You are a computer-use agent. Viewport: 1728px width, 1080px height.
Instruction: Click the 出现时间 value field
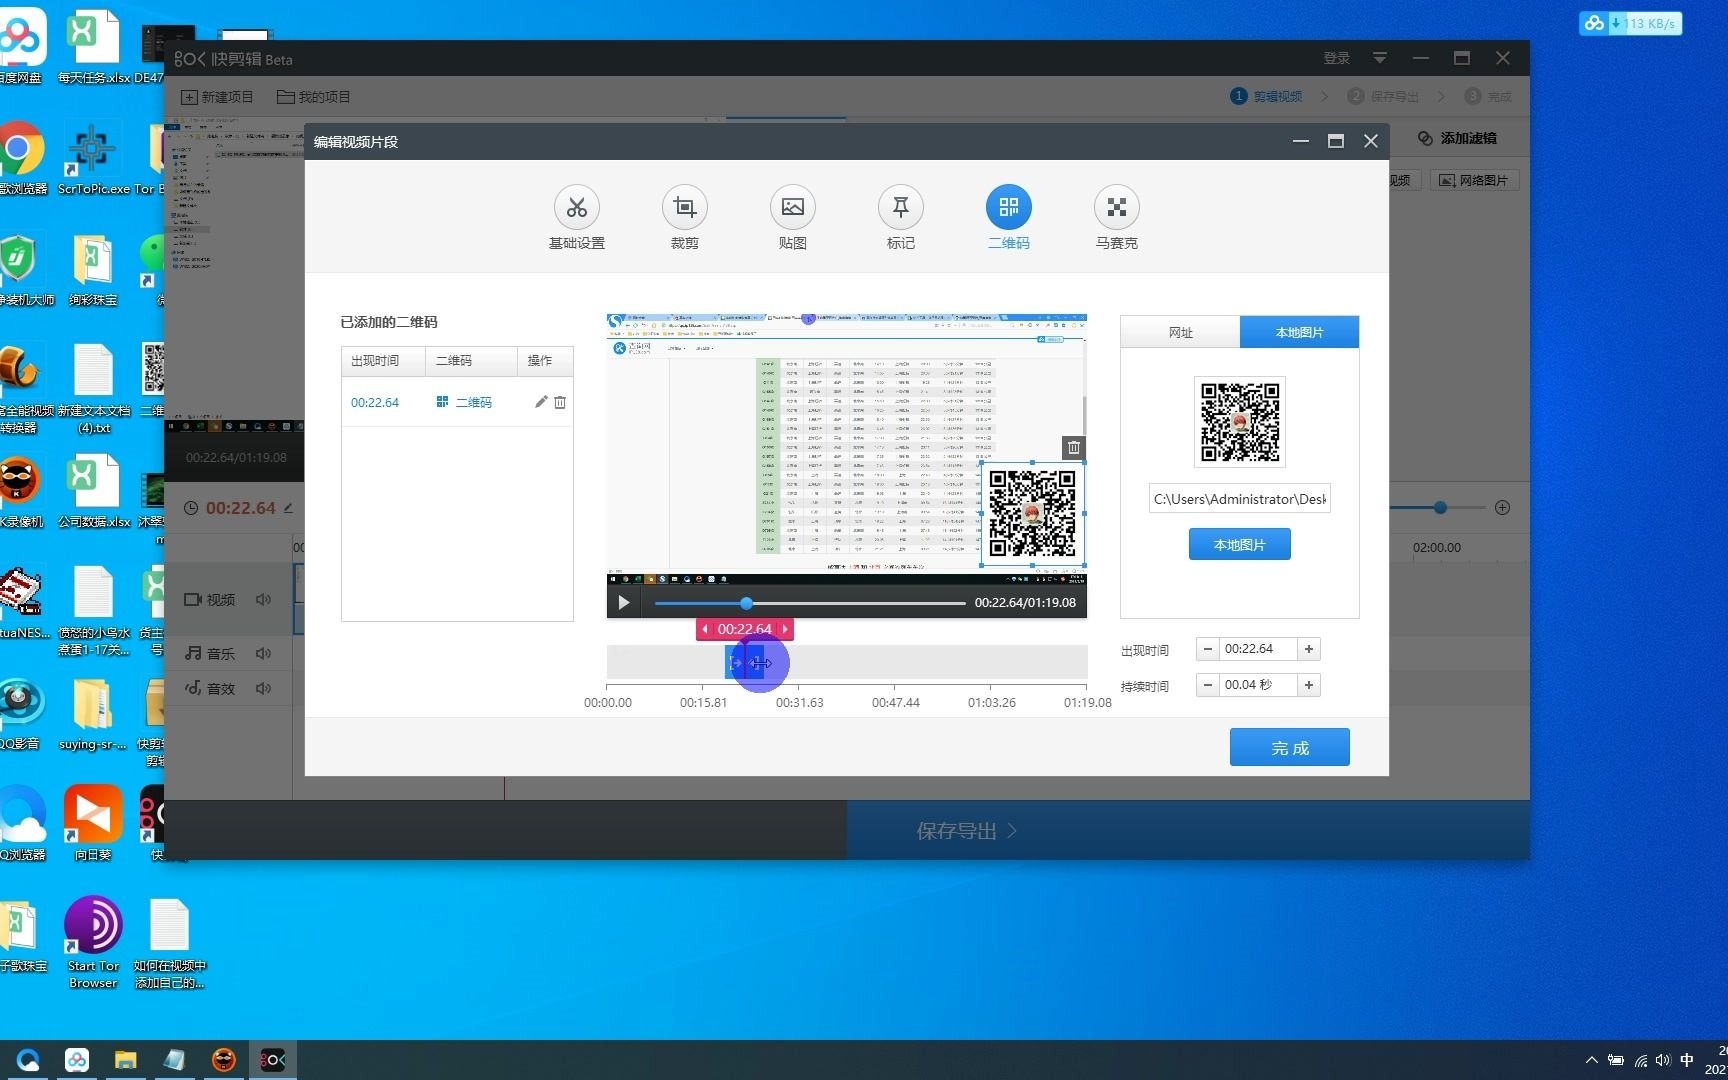pyautogui.click(x=1259, y=649)
